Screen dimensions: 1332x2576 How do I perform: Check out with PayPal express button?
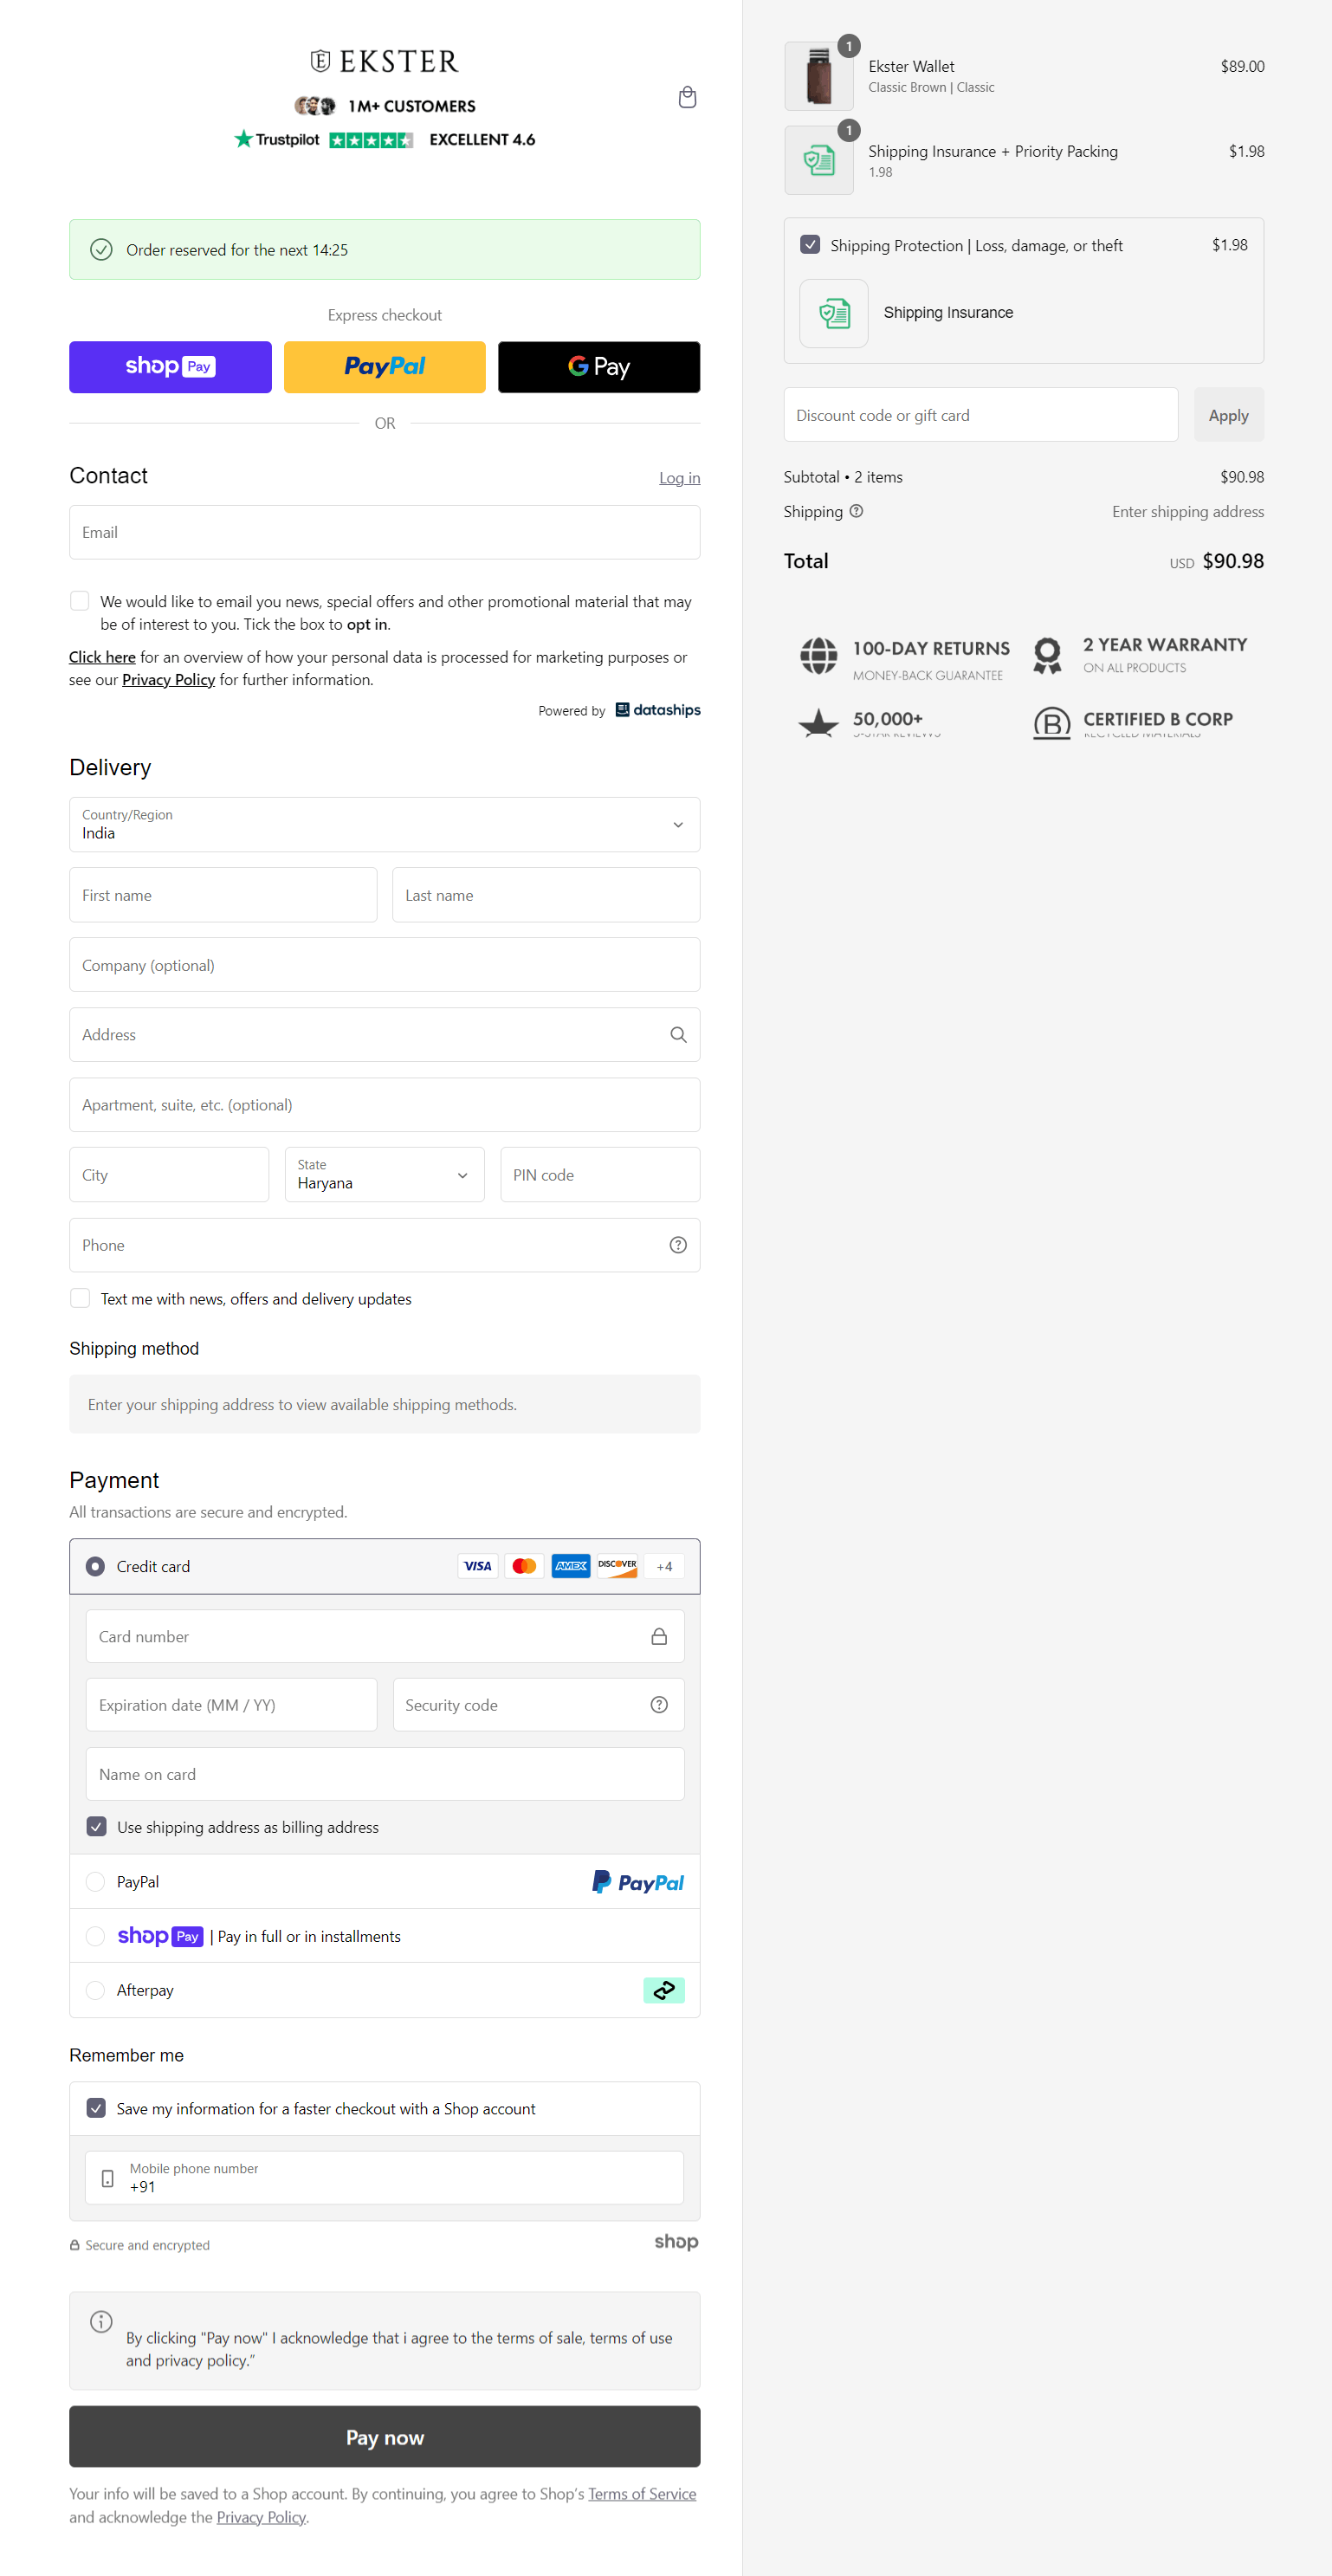pos(384,367)
